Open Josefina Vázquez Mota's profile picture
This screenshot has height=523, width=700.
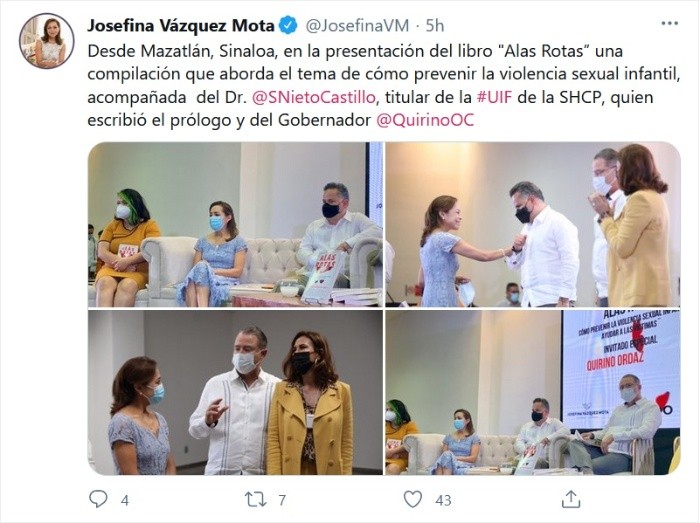[46, 41]
